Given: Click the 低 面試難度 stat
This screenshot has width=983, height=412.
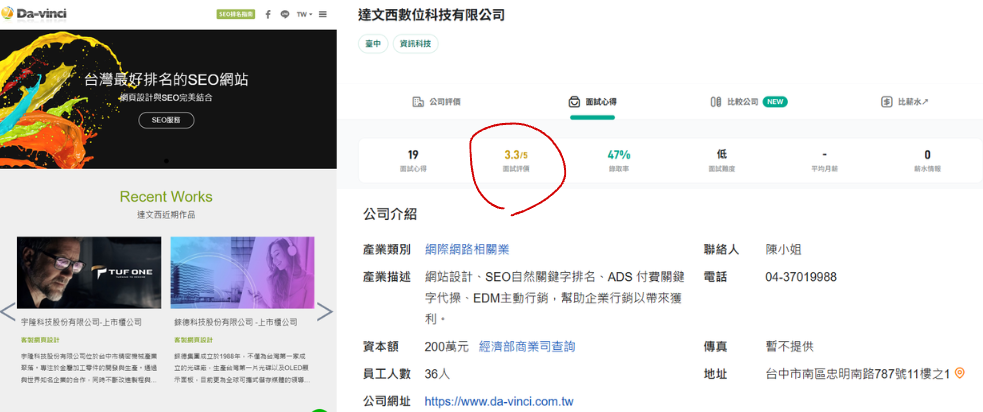Looking at the screenshot, I should [722, 161].
